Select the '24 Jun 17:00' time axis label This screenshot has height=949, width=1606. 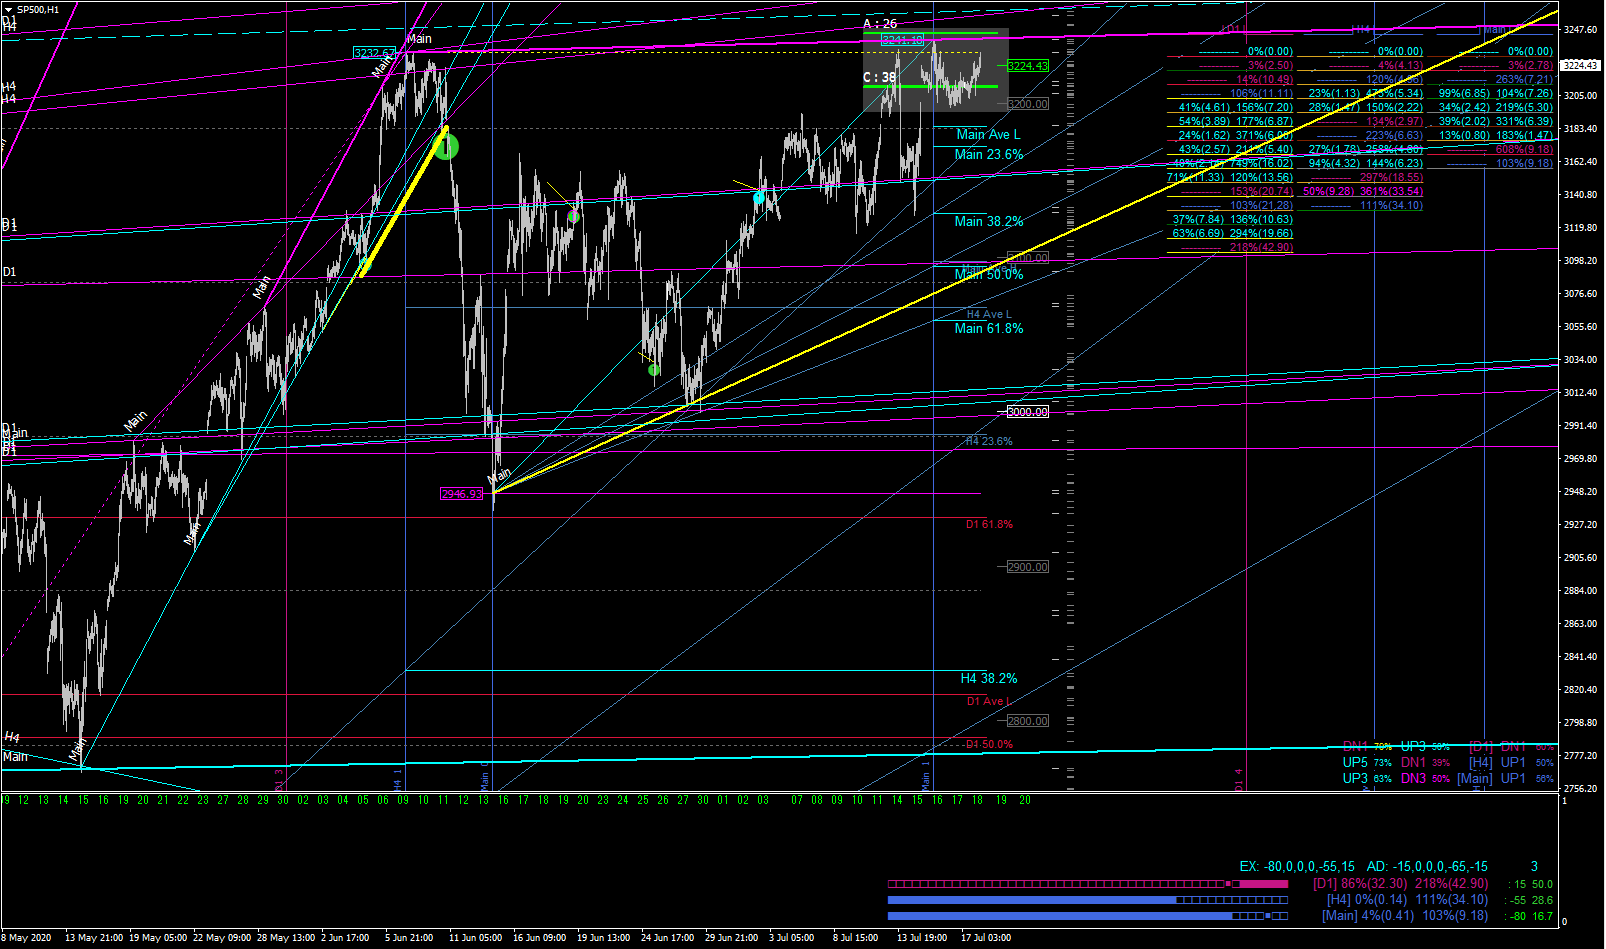click(667, 938)
